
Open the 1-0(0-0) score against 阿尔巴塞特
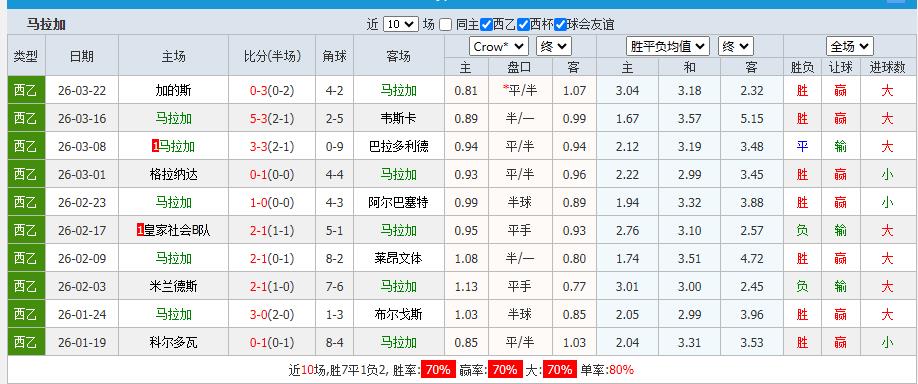tap(272, 203)
